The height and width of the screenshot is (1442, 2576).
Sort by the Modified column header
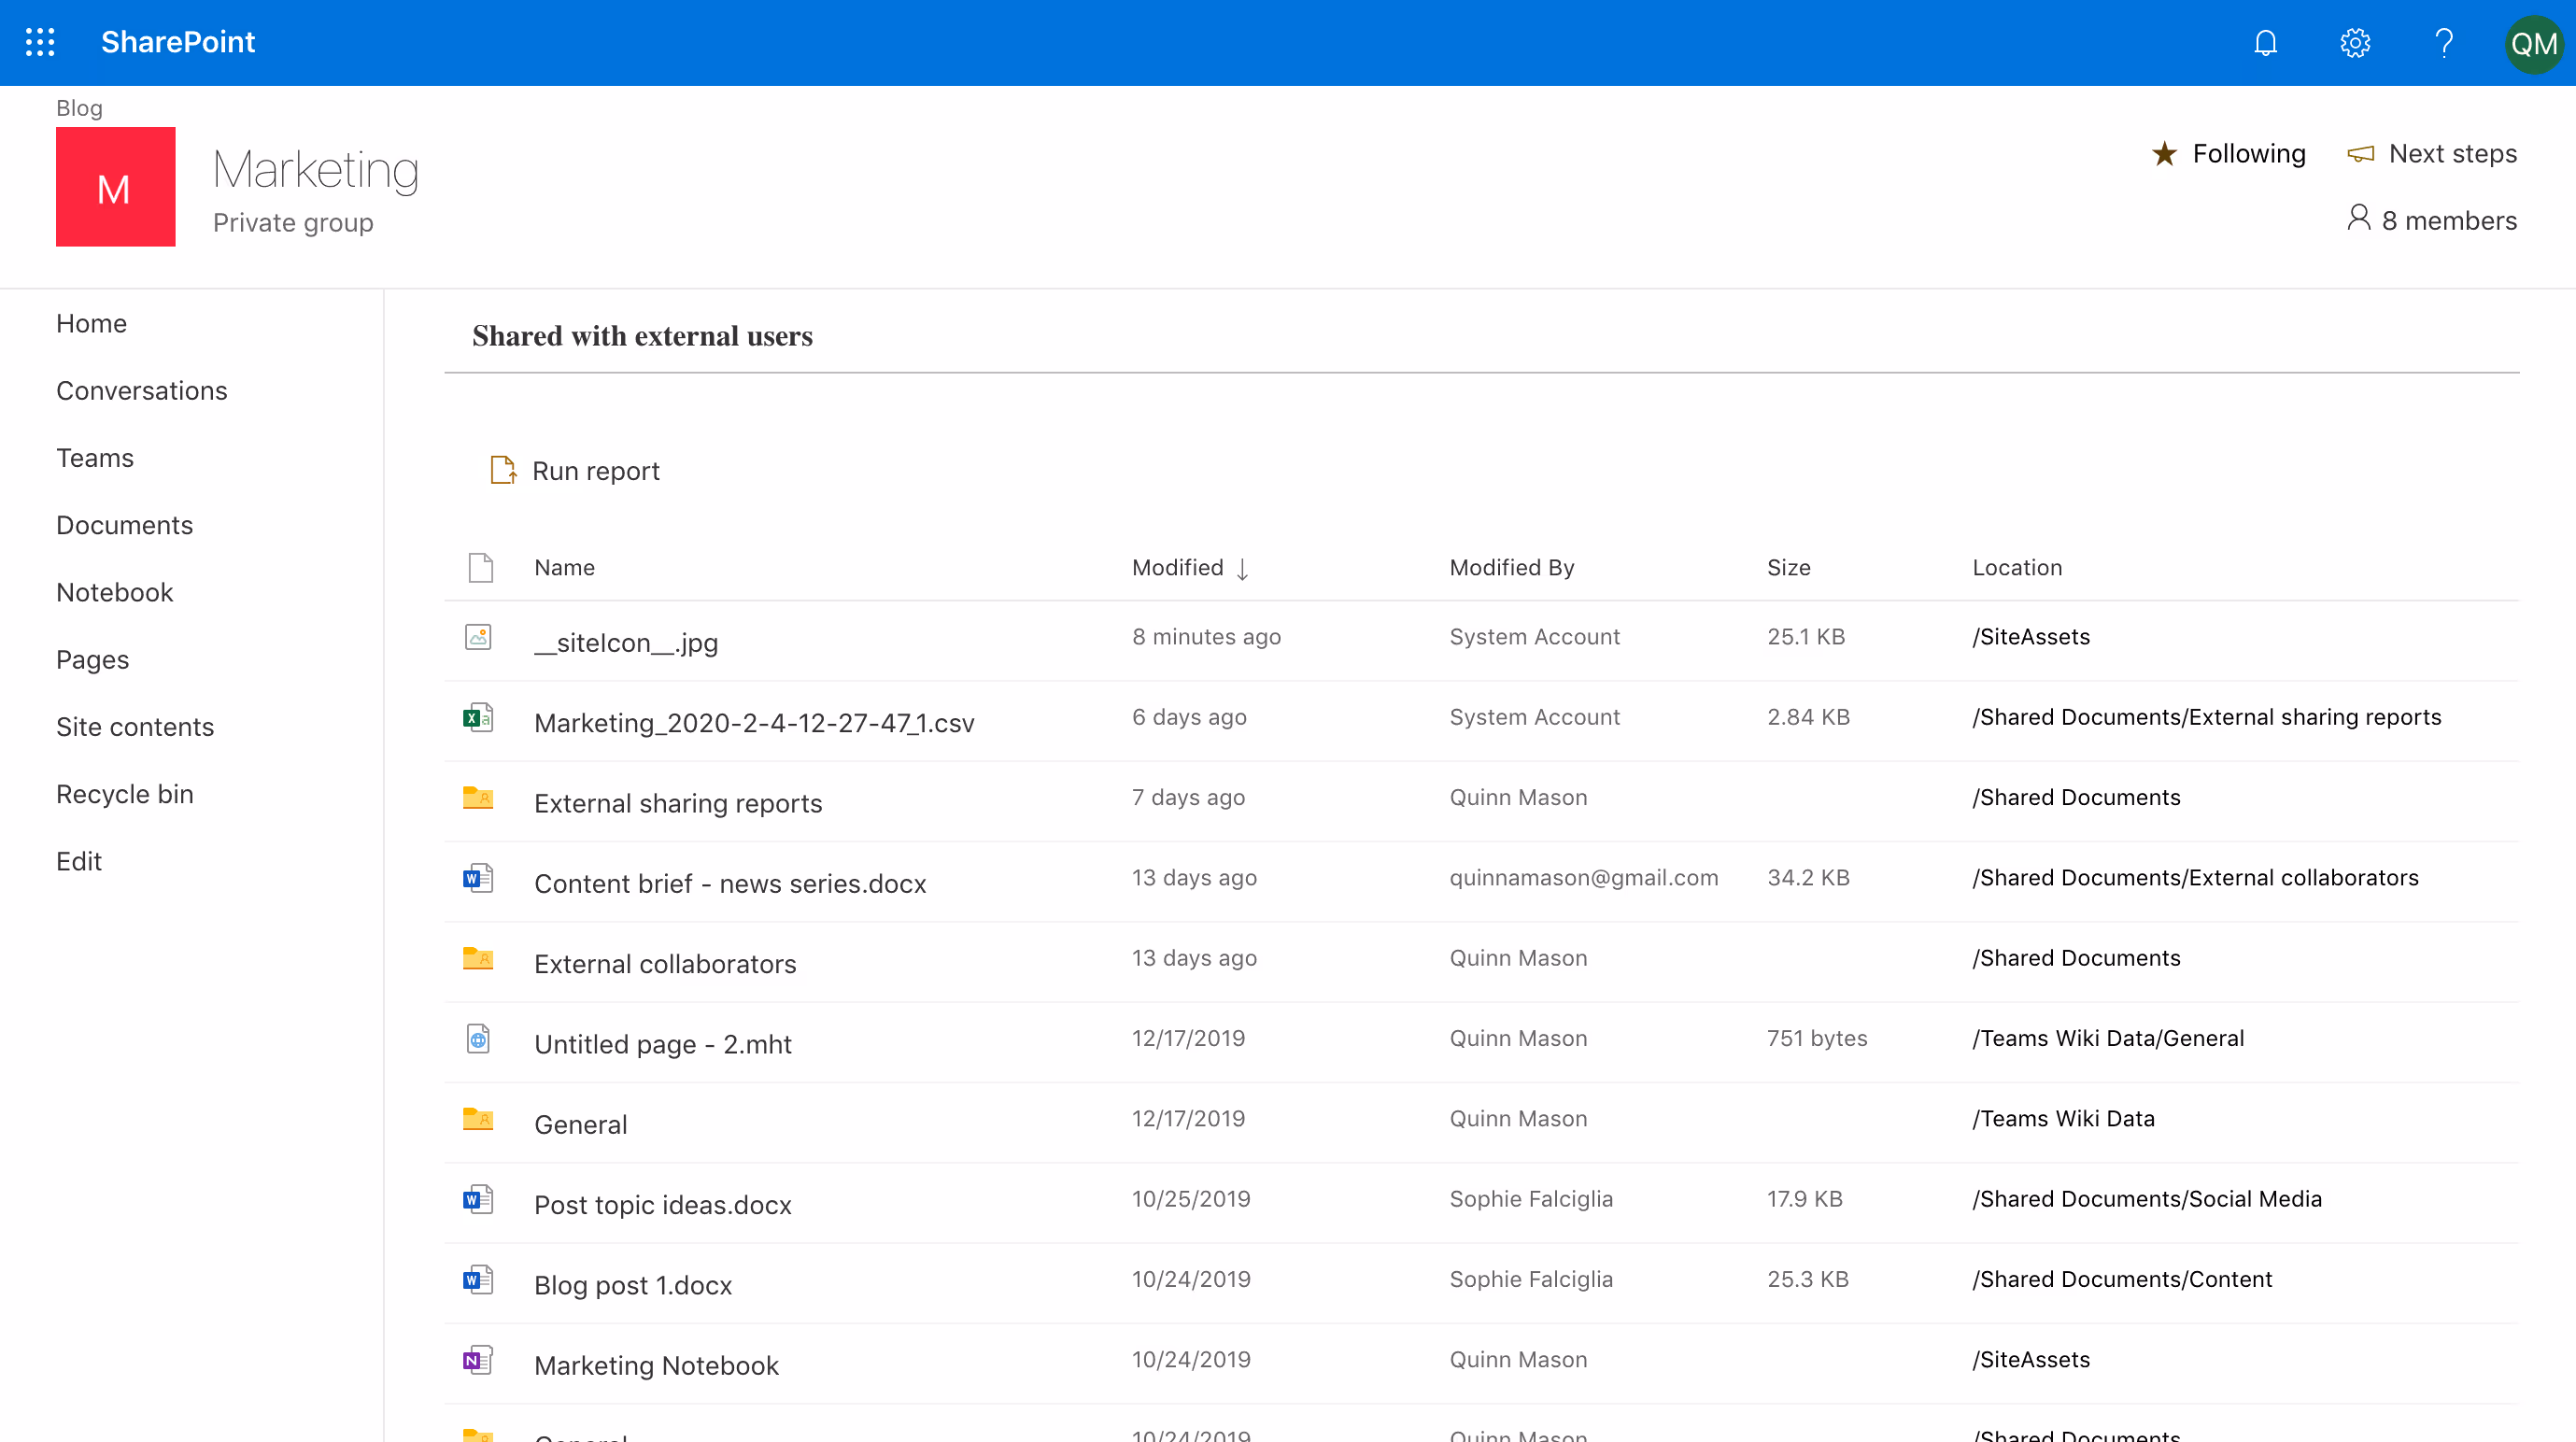click(x=1178, y=568)
